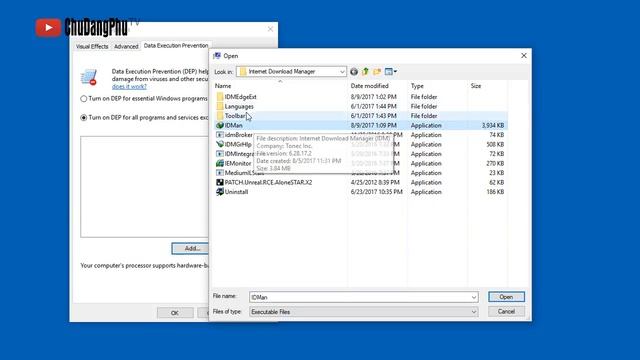Switch to the Advanced tab
Viewport: 640px width, 360px height.
126,47
